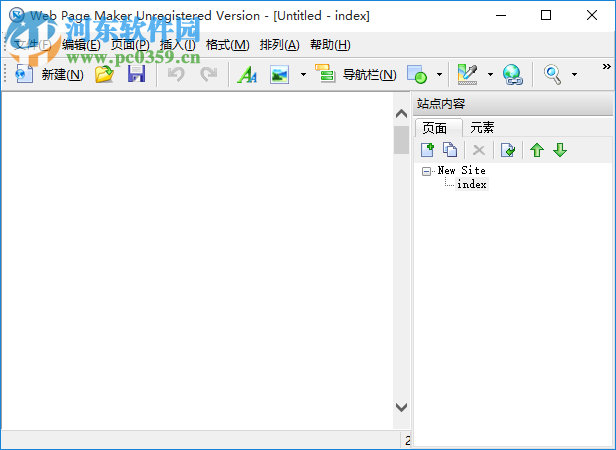
Task: Click the navigation bar icon
Action: (x=325, y=73)
